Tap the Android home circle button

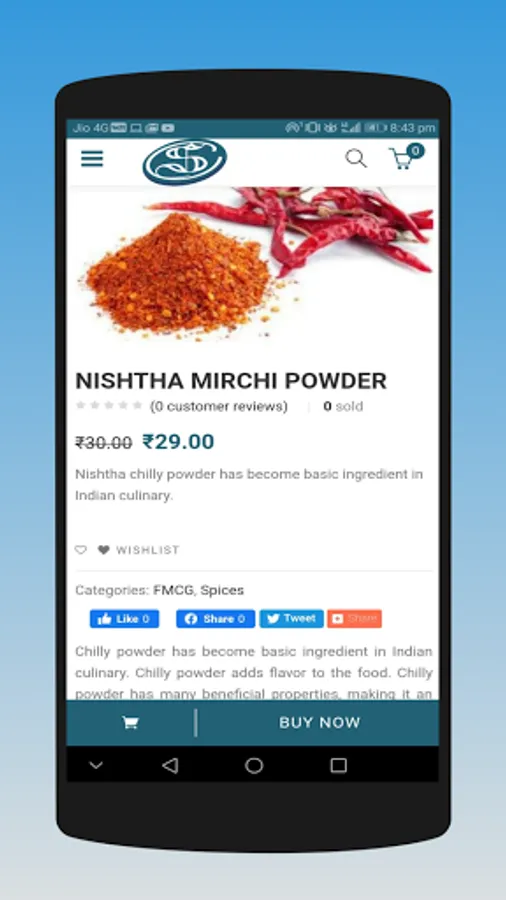(254, 765)
